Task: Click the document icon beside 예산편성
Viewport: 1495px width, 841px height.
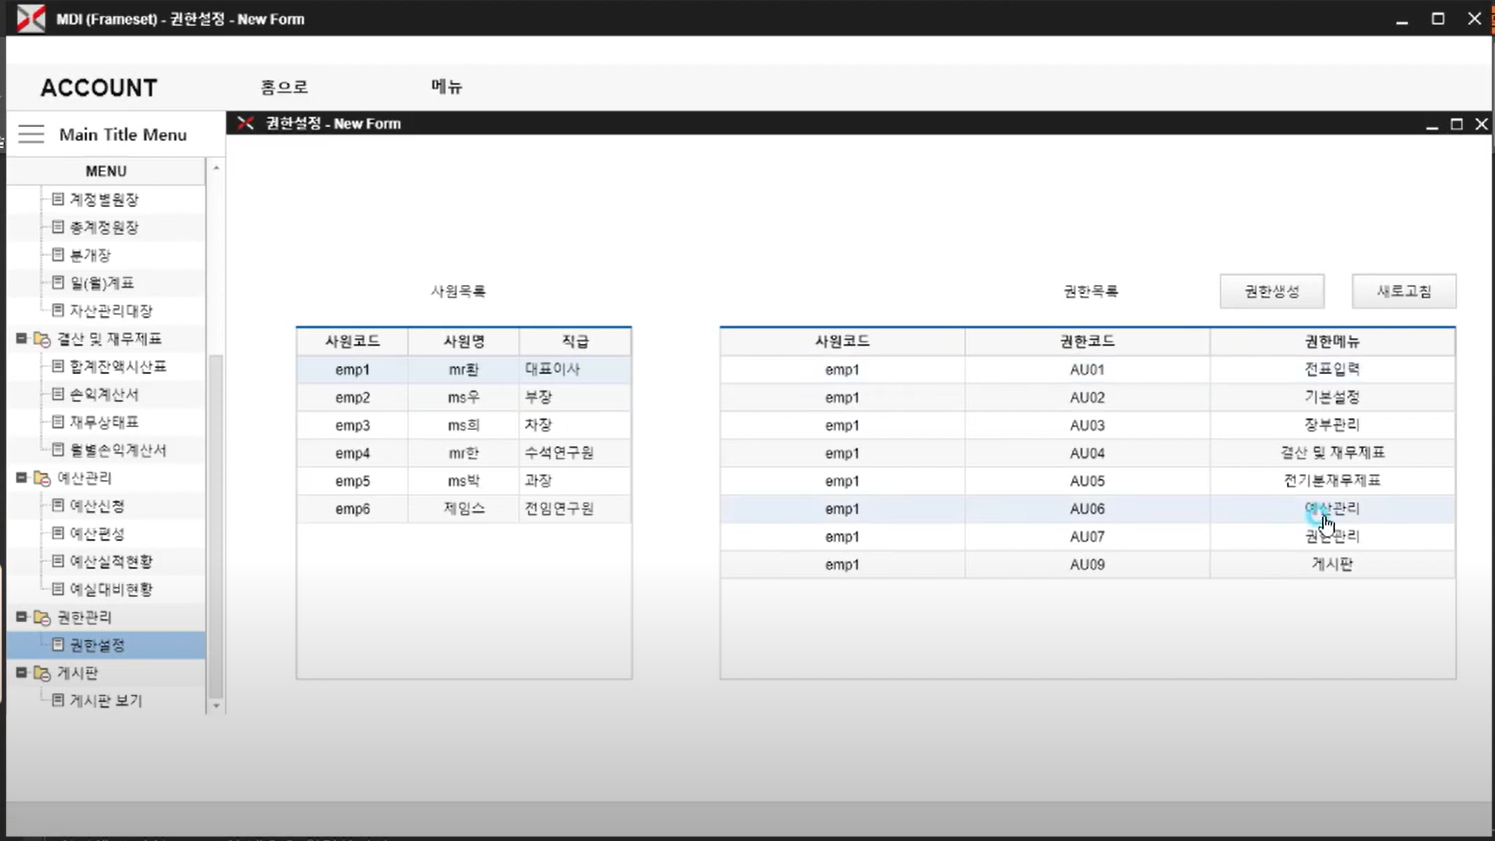Action: pos(58,533)
